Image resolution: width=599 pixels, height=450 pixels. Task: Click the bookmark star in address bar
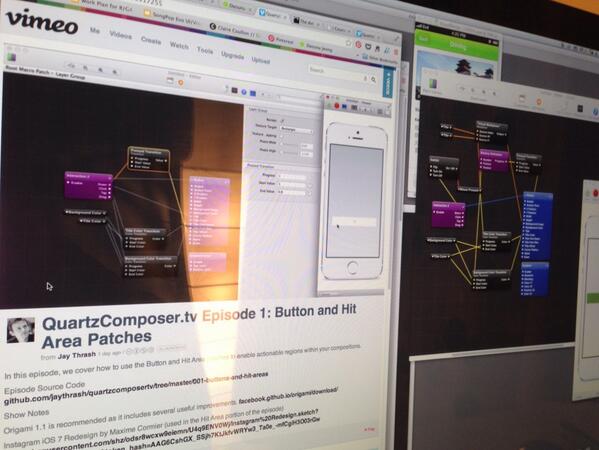tap(348, 43)
